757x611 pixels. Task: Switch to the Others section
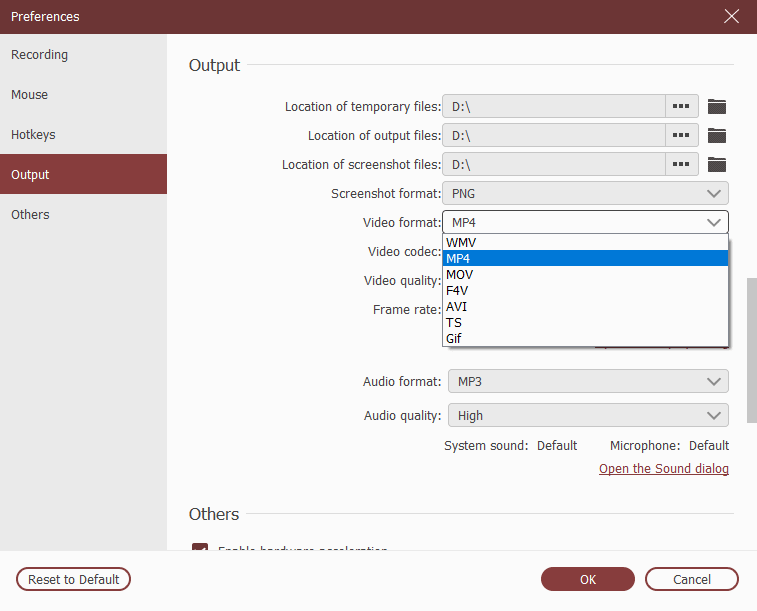(84, 214)
